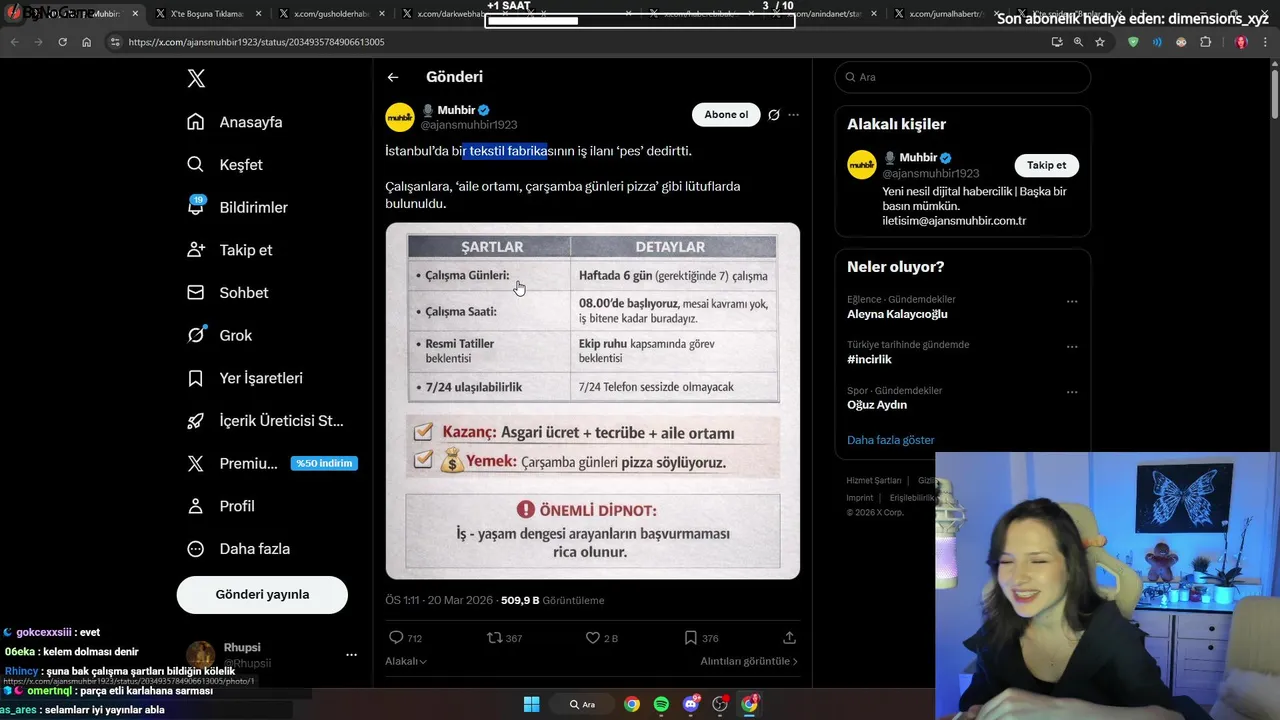Click share icon on post
This screenshot has height=720, width=1280.
tap(789, 637)
